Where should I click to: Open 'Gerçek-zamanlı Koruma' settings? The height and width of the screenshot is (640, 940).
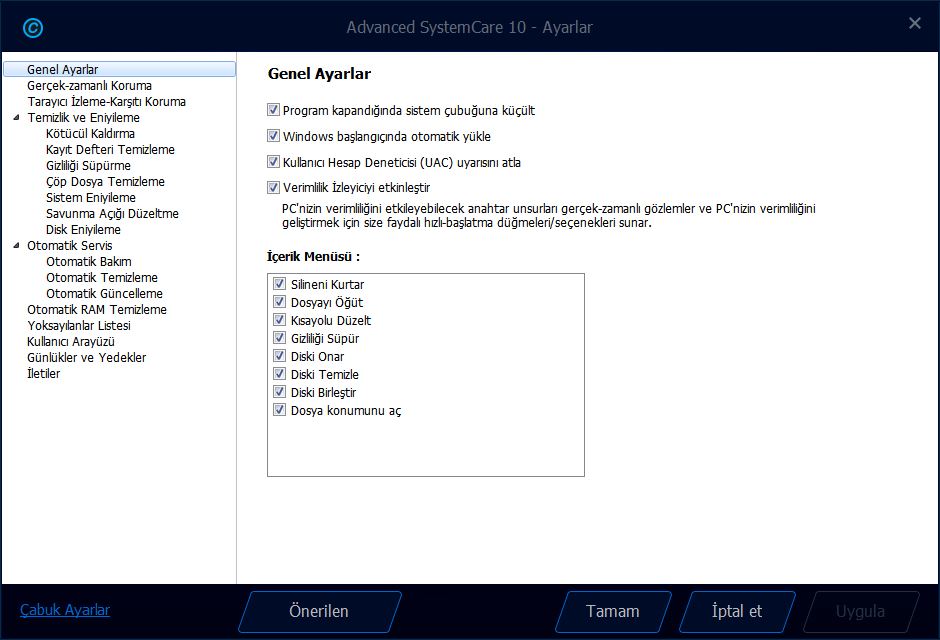click(89, 86)
